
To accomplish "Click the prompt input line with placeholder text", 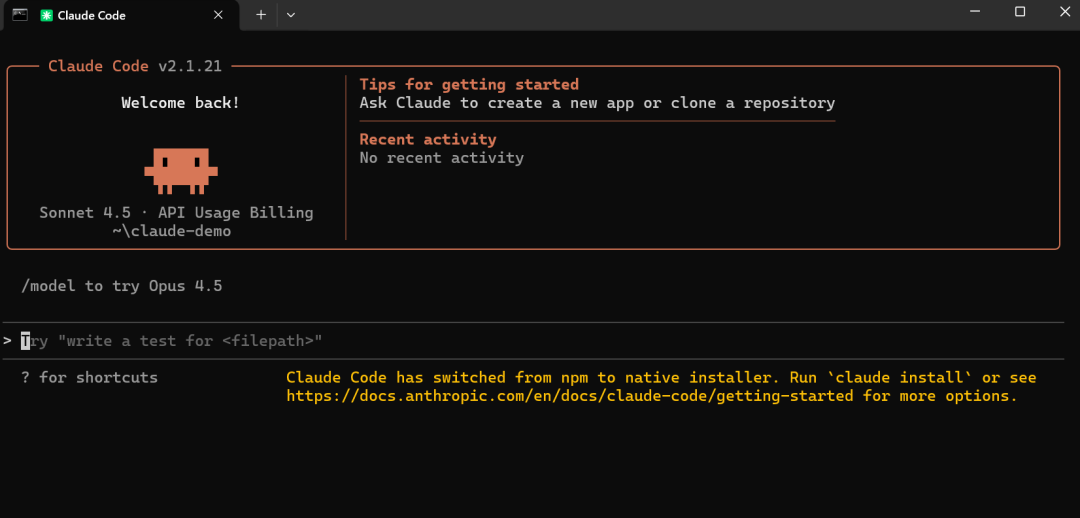I will [x=534, y=340].
